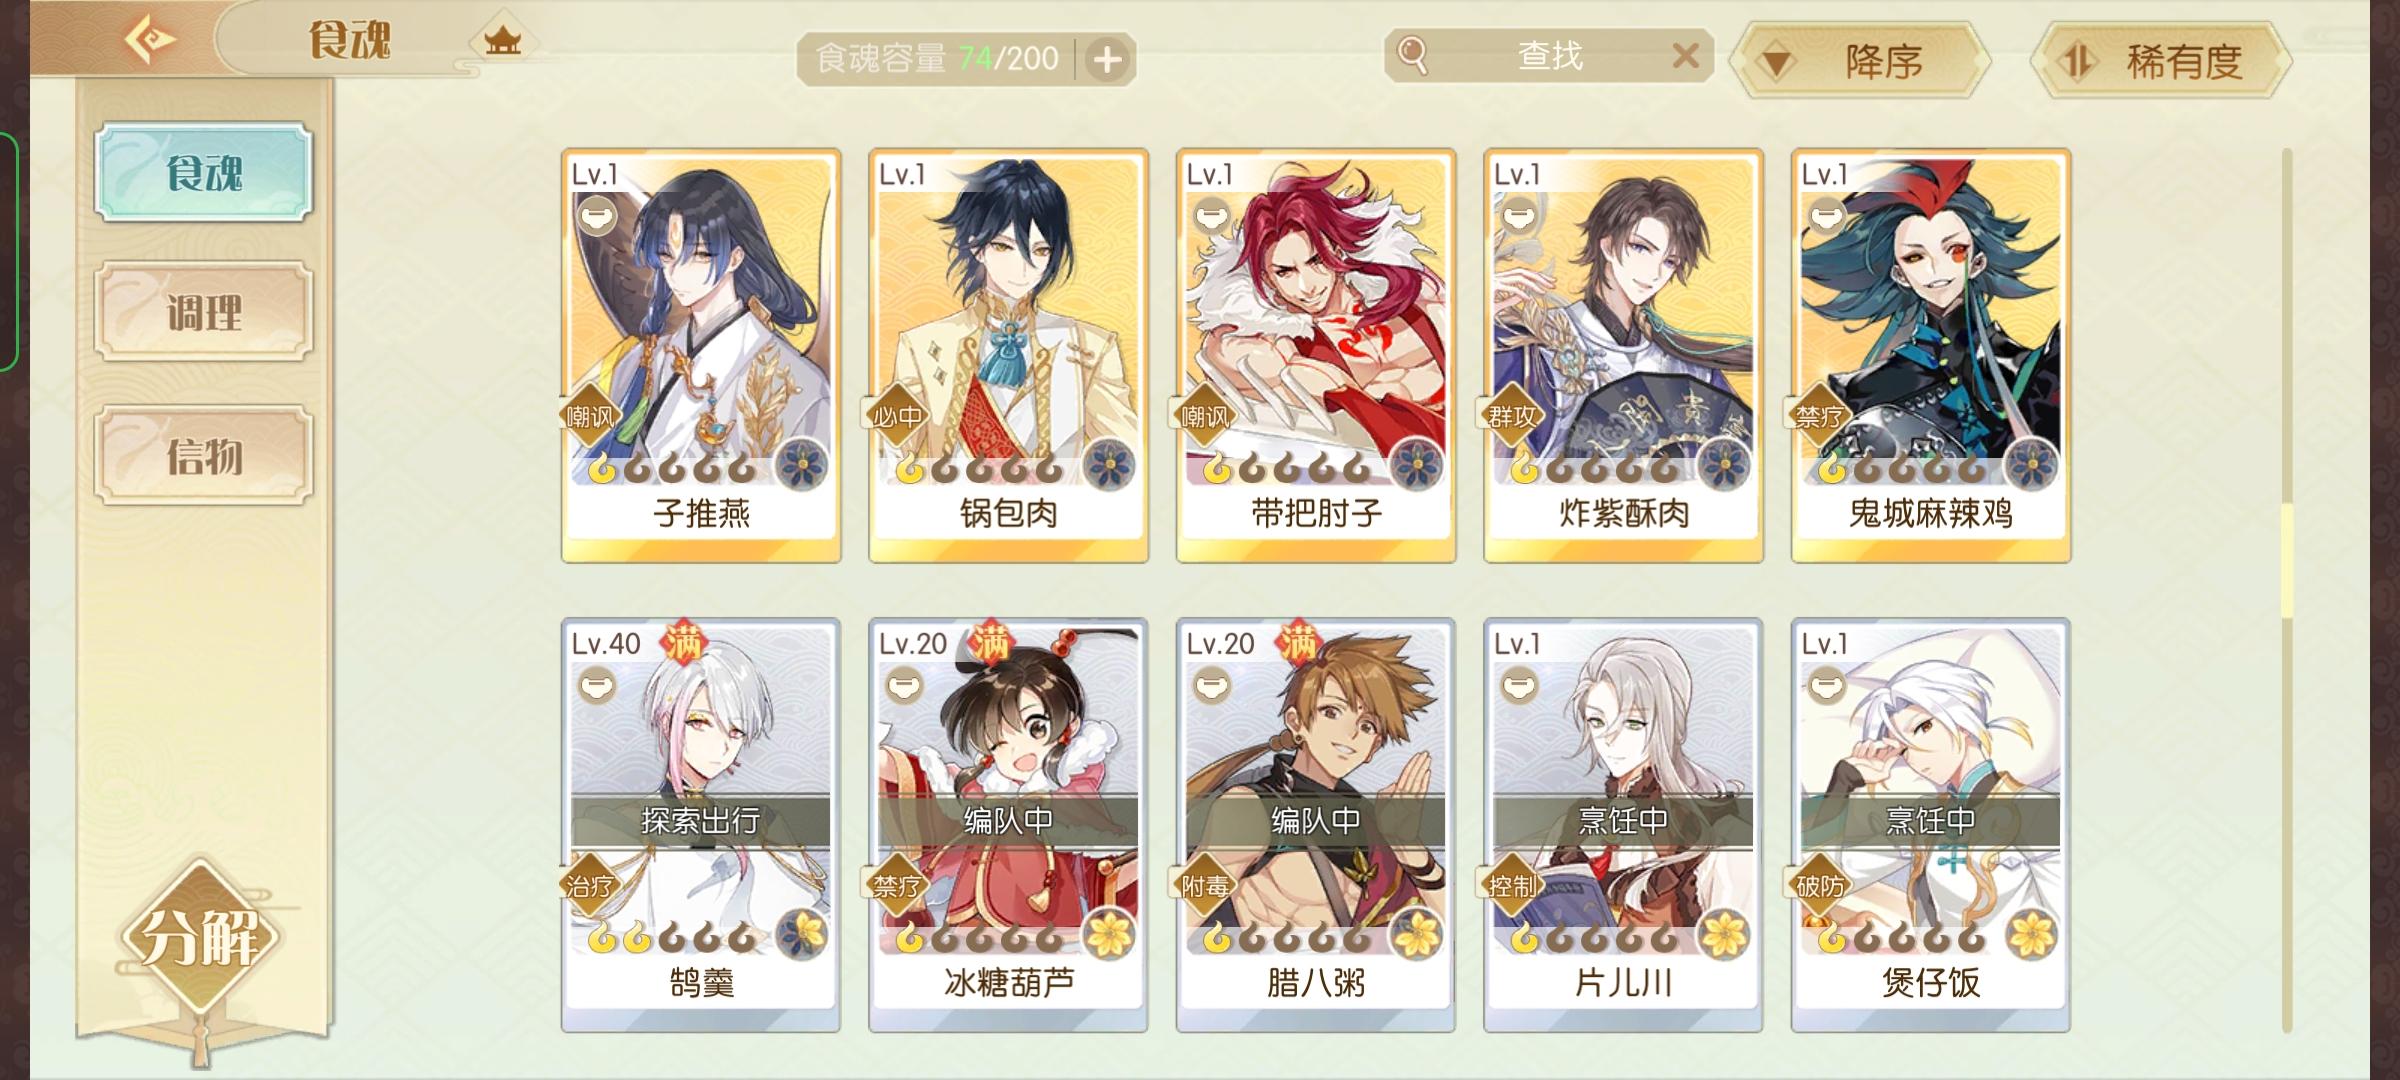Click the back arrow icon

(x=150, y=40)
